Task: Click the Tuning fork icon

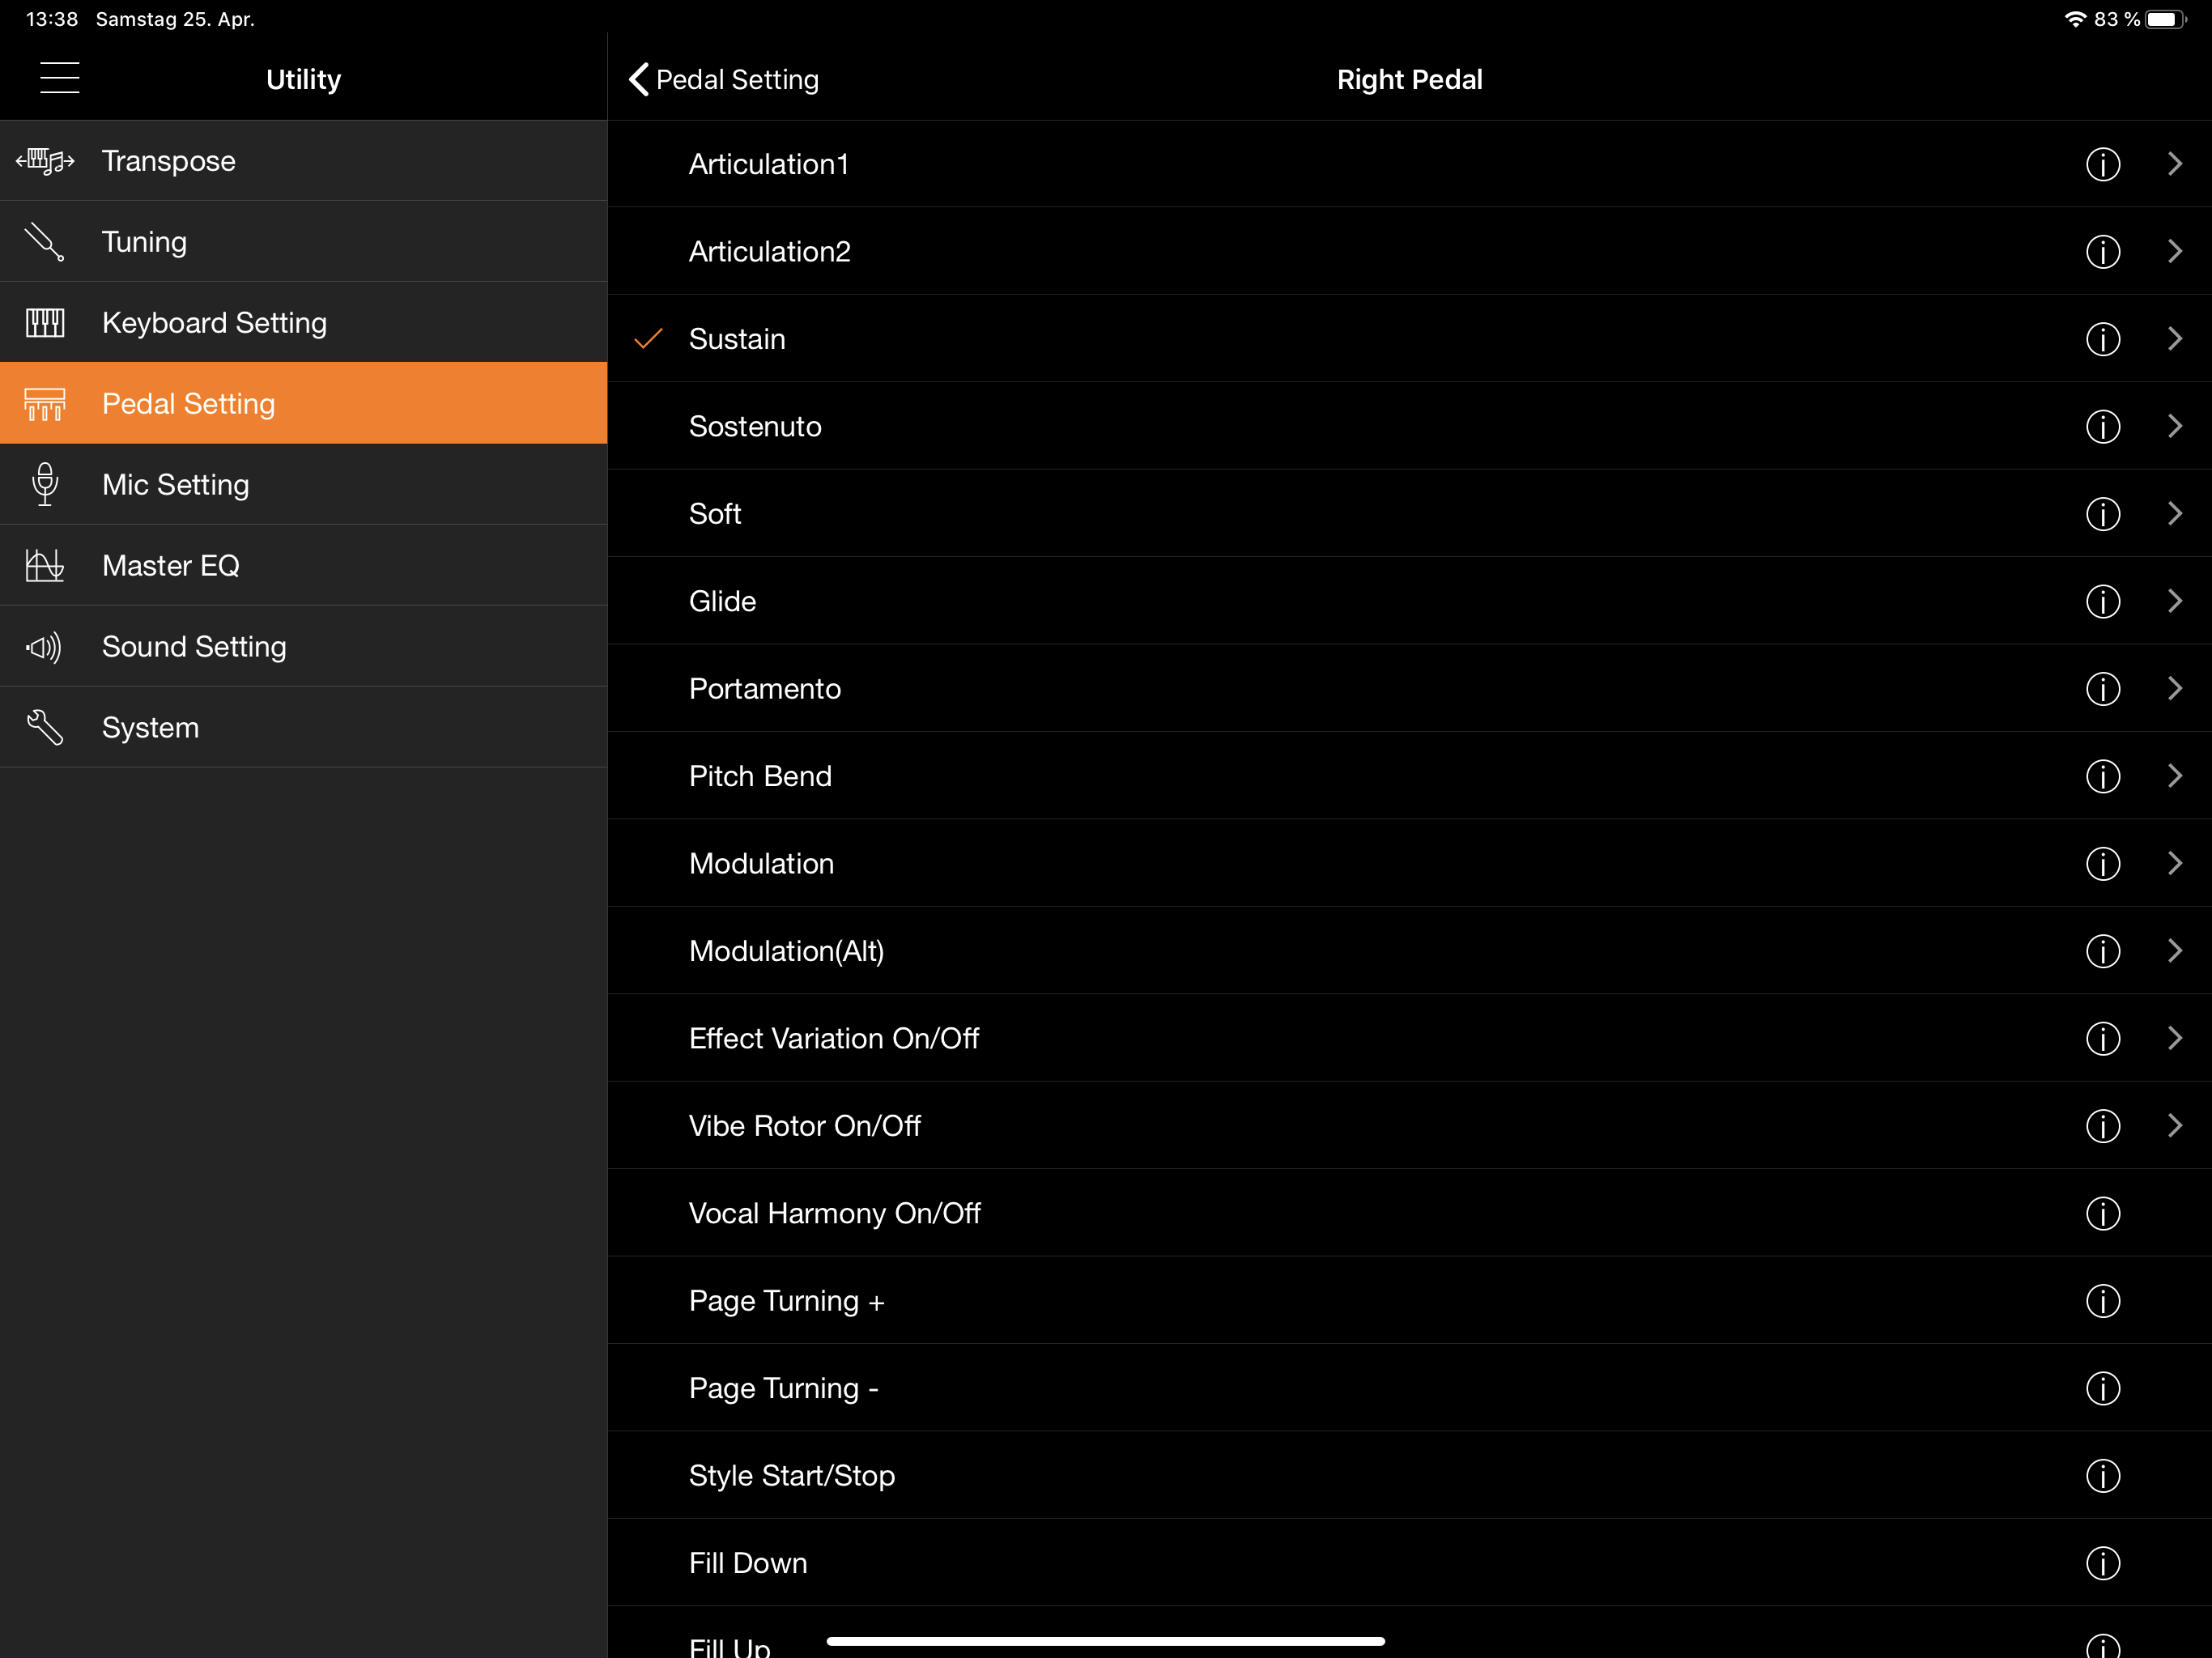Action: click(x=45, y=242)
